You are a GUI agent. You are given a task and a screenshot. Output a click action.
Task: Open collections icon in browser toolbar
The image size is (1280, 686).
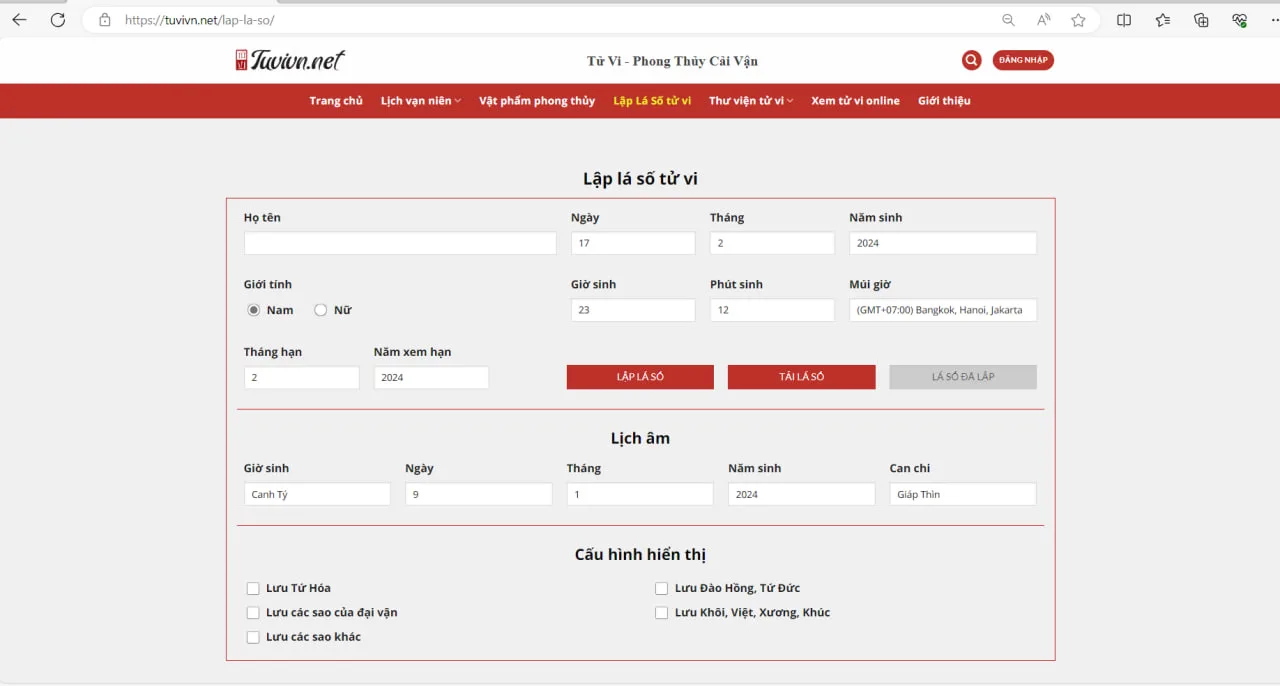[x=1201, y=20]
